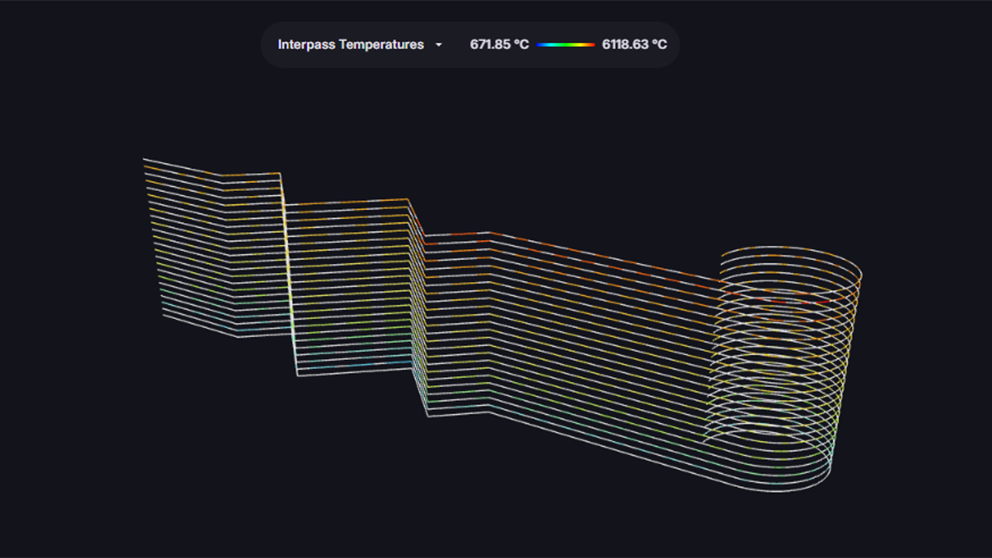Click the red end of the temperature gradient
This screenshot has height=558, width=992.
pyautogui.click(x=591, y=45)
